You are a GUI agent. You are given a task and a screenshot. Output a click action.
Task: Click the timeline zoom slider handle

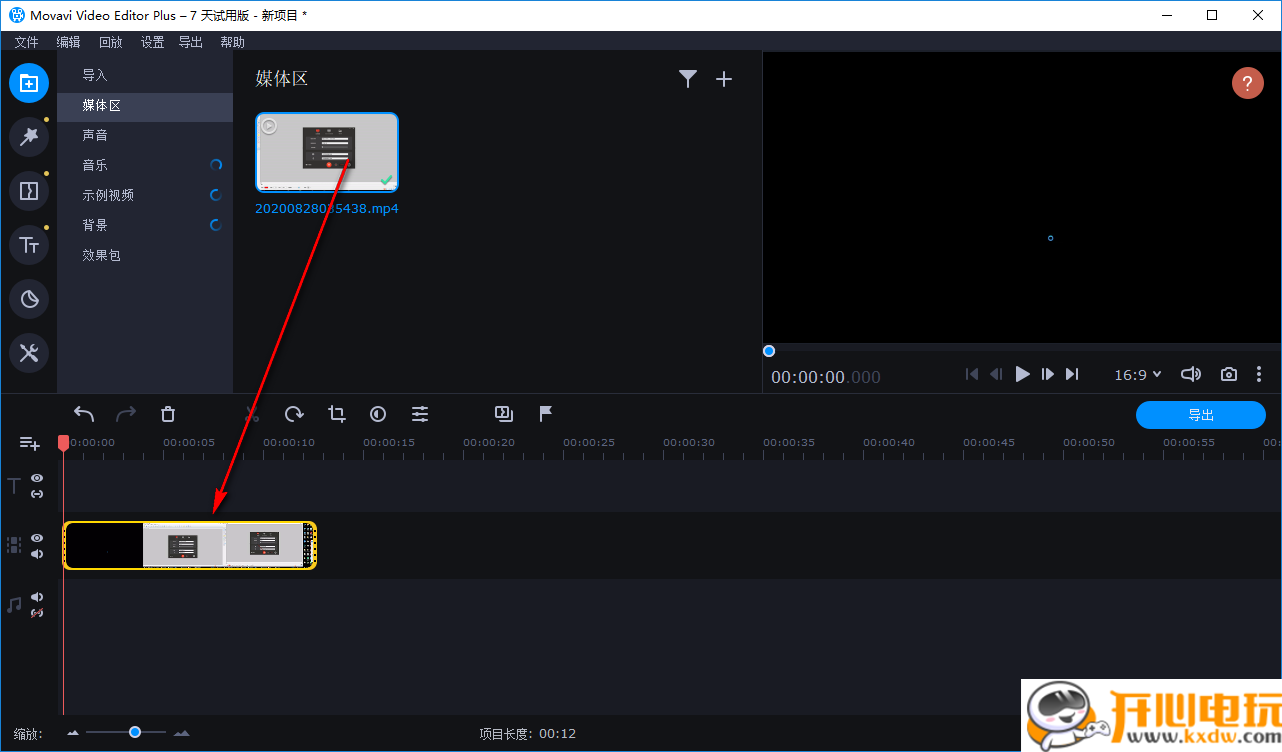point(135,733)
